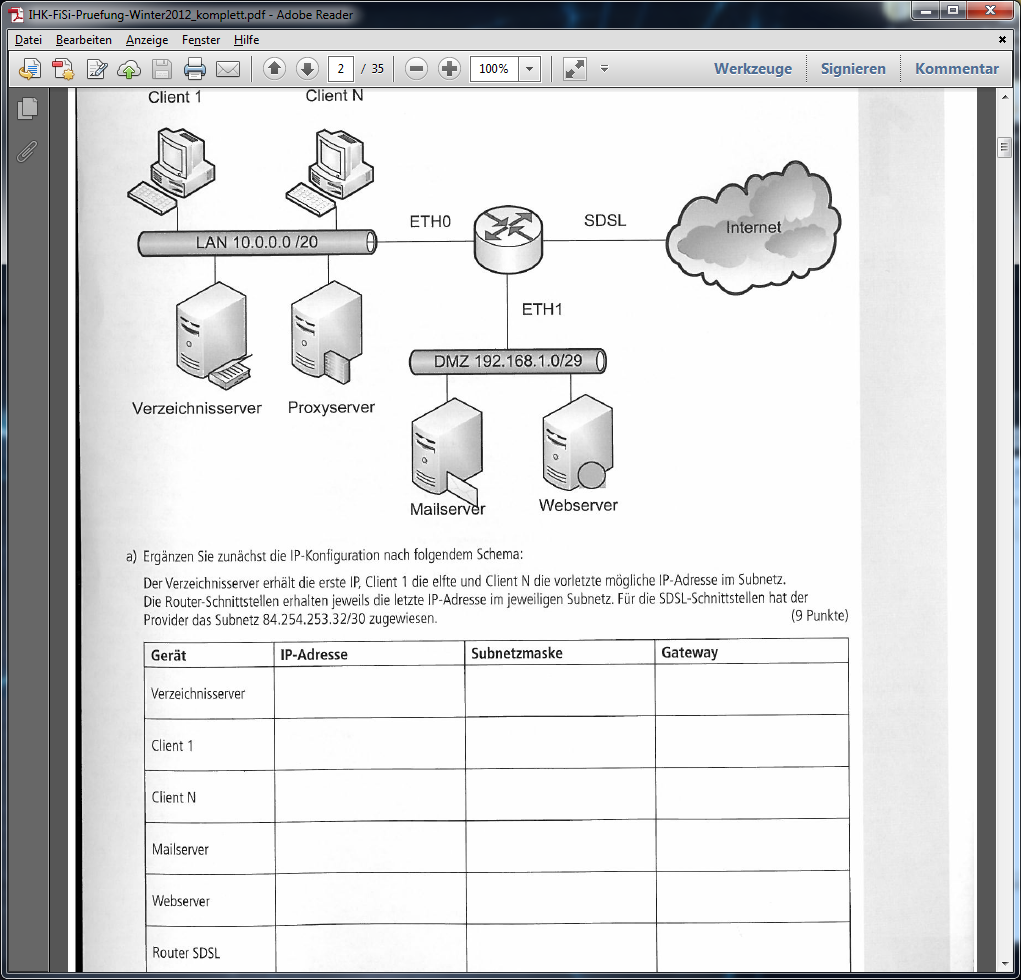Image resolution: width=1021 pixels, height=980 pixels.
Task: Click the 'Subnetzmaske' table header
Action: coord(517,653)
